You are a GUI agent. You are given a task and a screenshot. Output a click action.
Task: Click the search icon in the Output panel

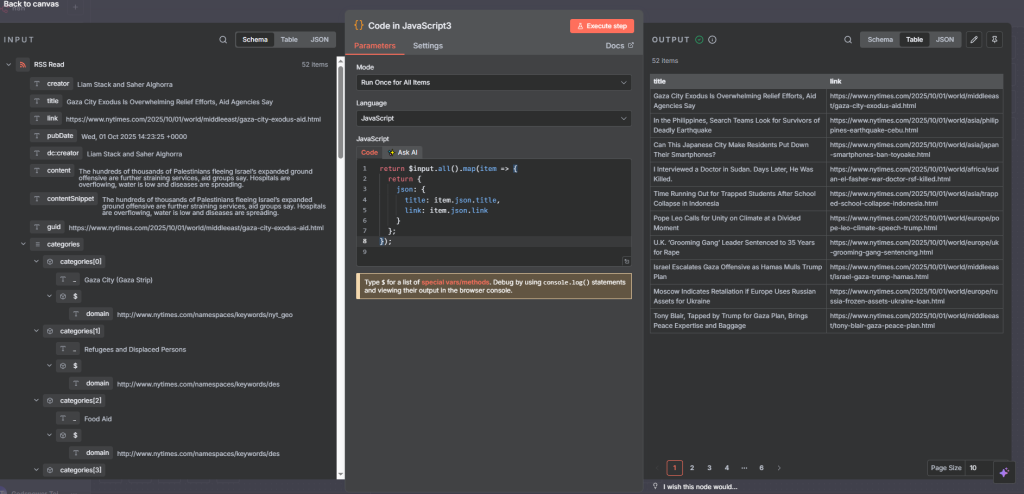coord(849,40)
